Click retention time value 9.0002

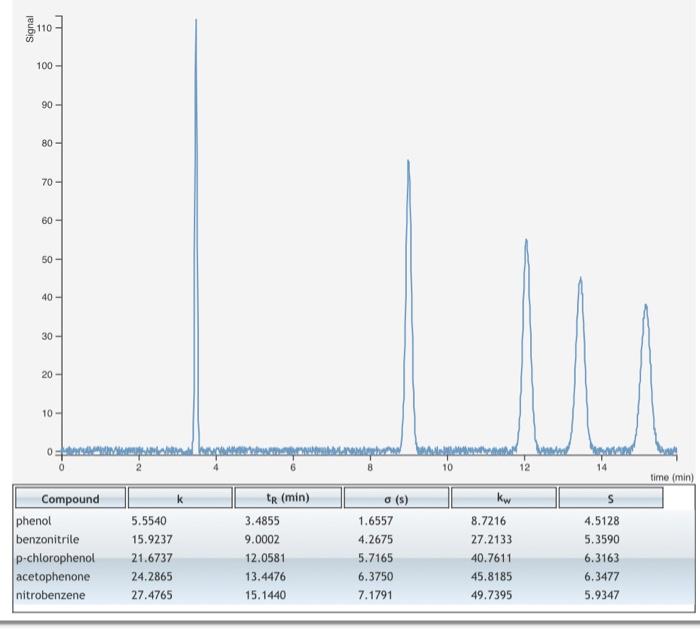[x=262, y=539]
